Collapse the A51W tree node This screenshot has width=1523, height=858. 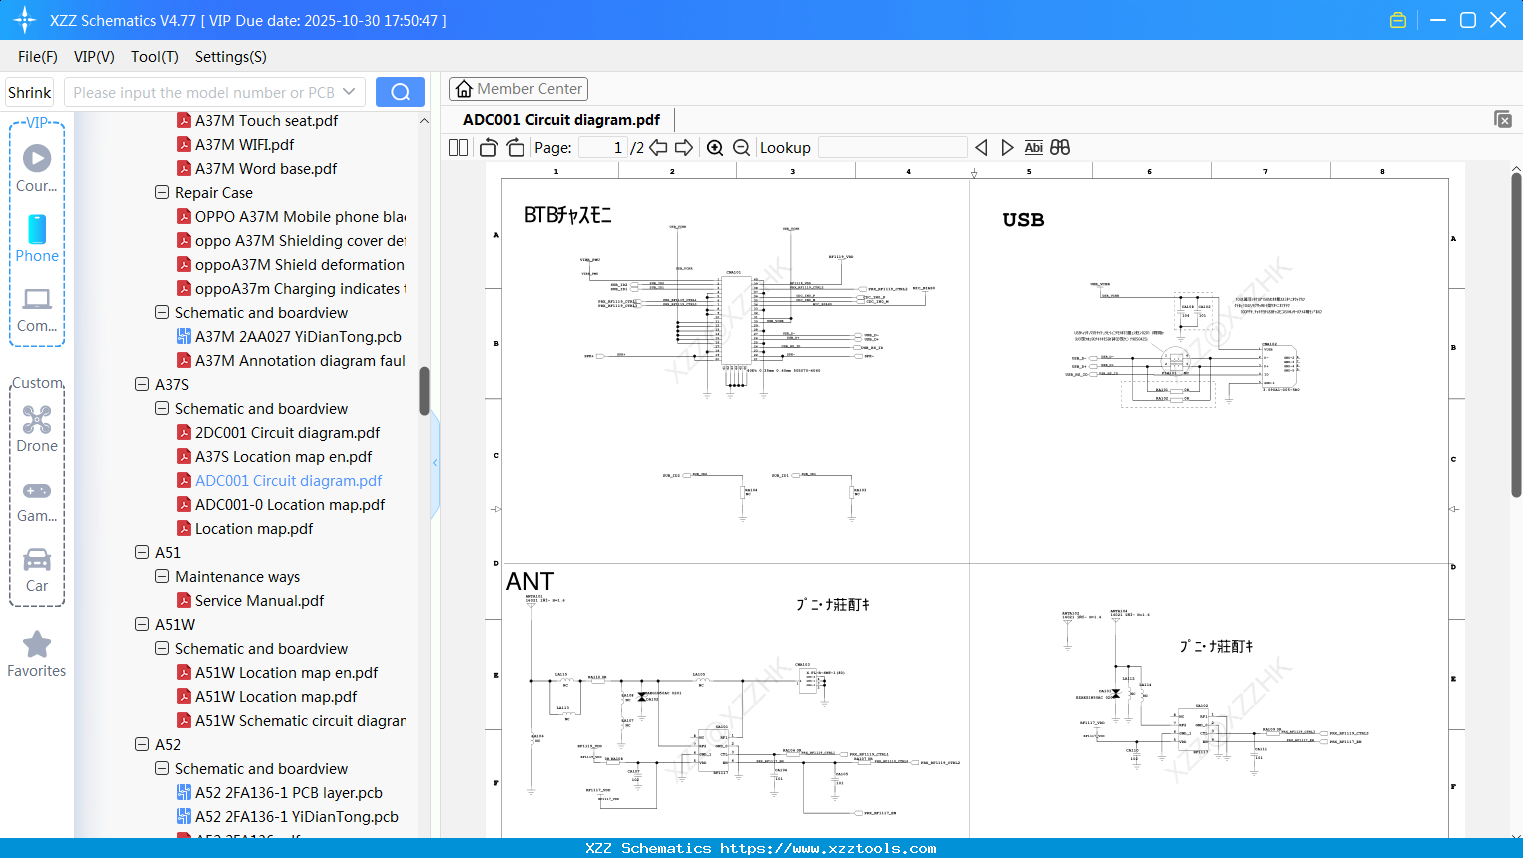point(142,624)
